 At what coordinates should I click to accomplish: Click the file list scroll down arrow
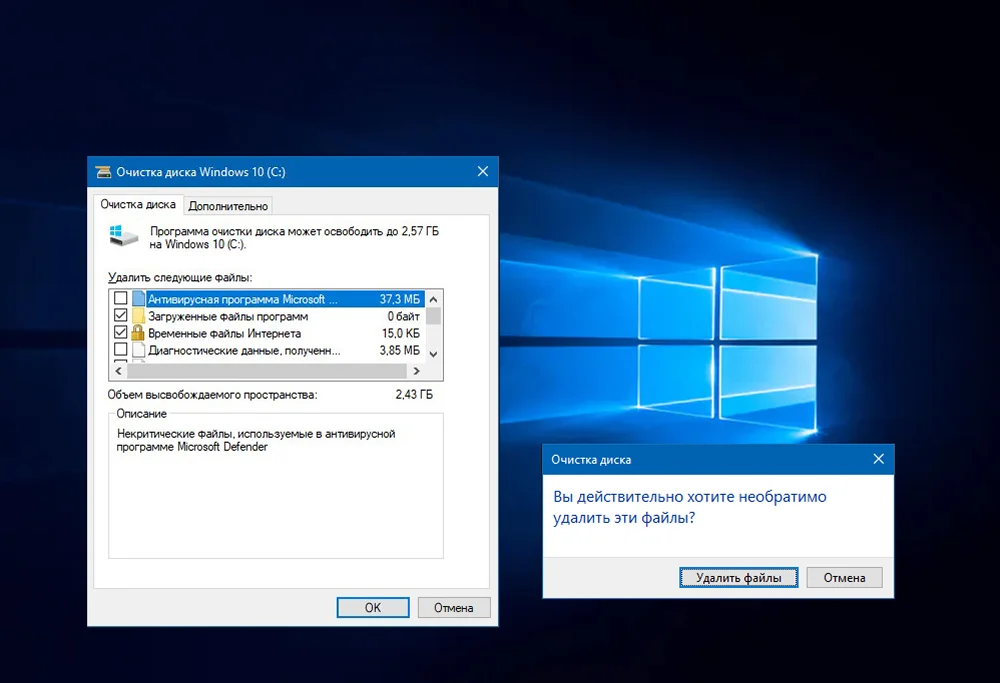433,353
